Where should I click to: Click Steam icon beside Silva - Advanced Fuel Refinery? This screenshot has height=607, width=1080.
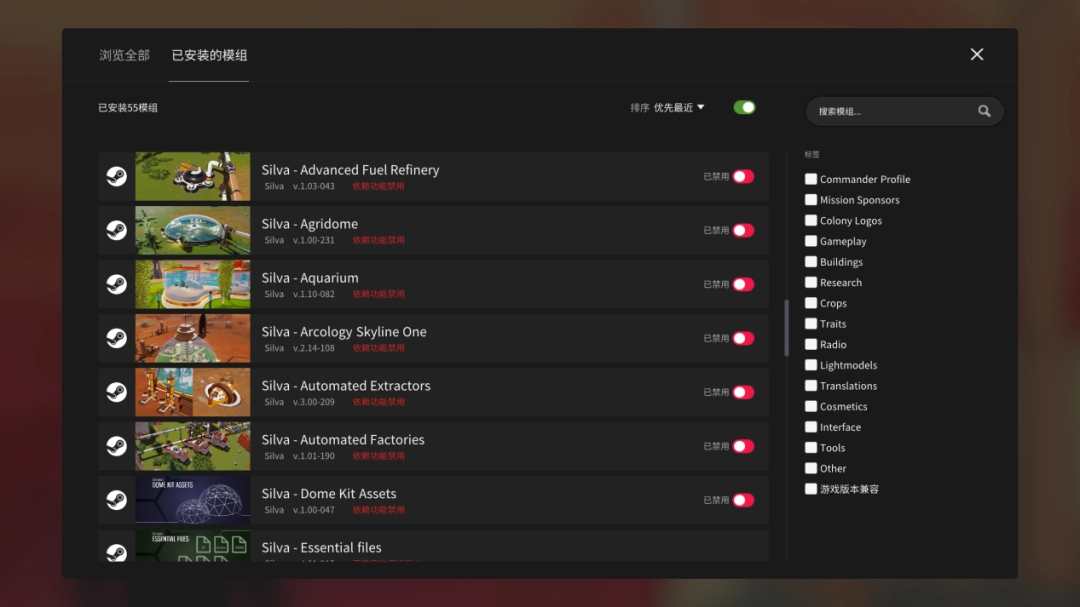(116, 177)
